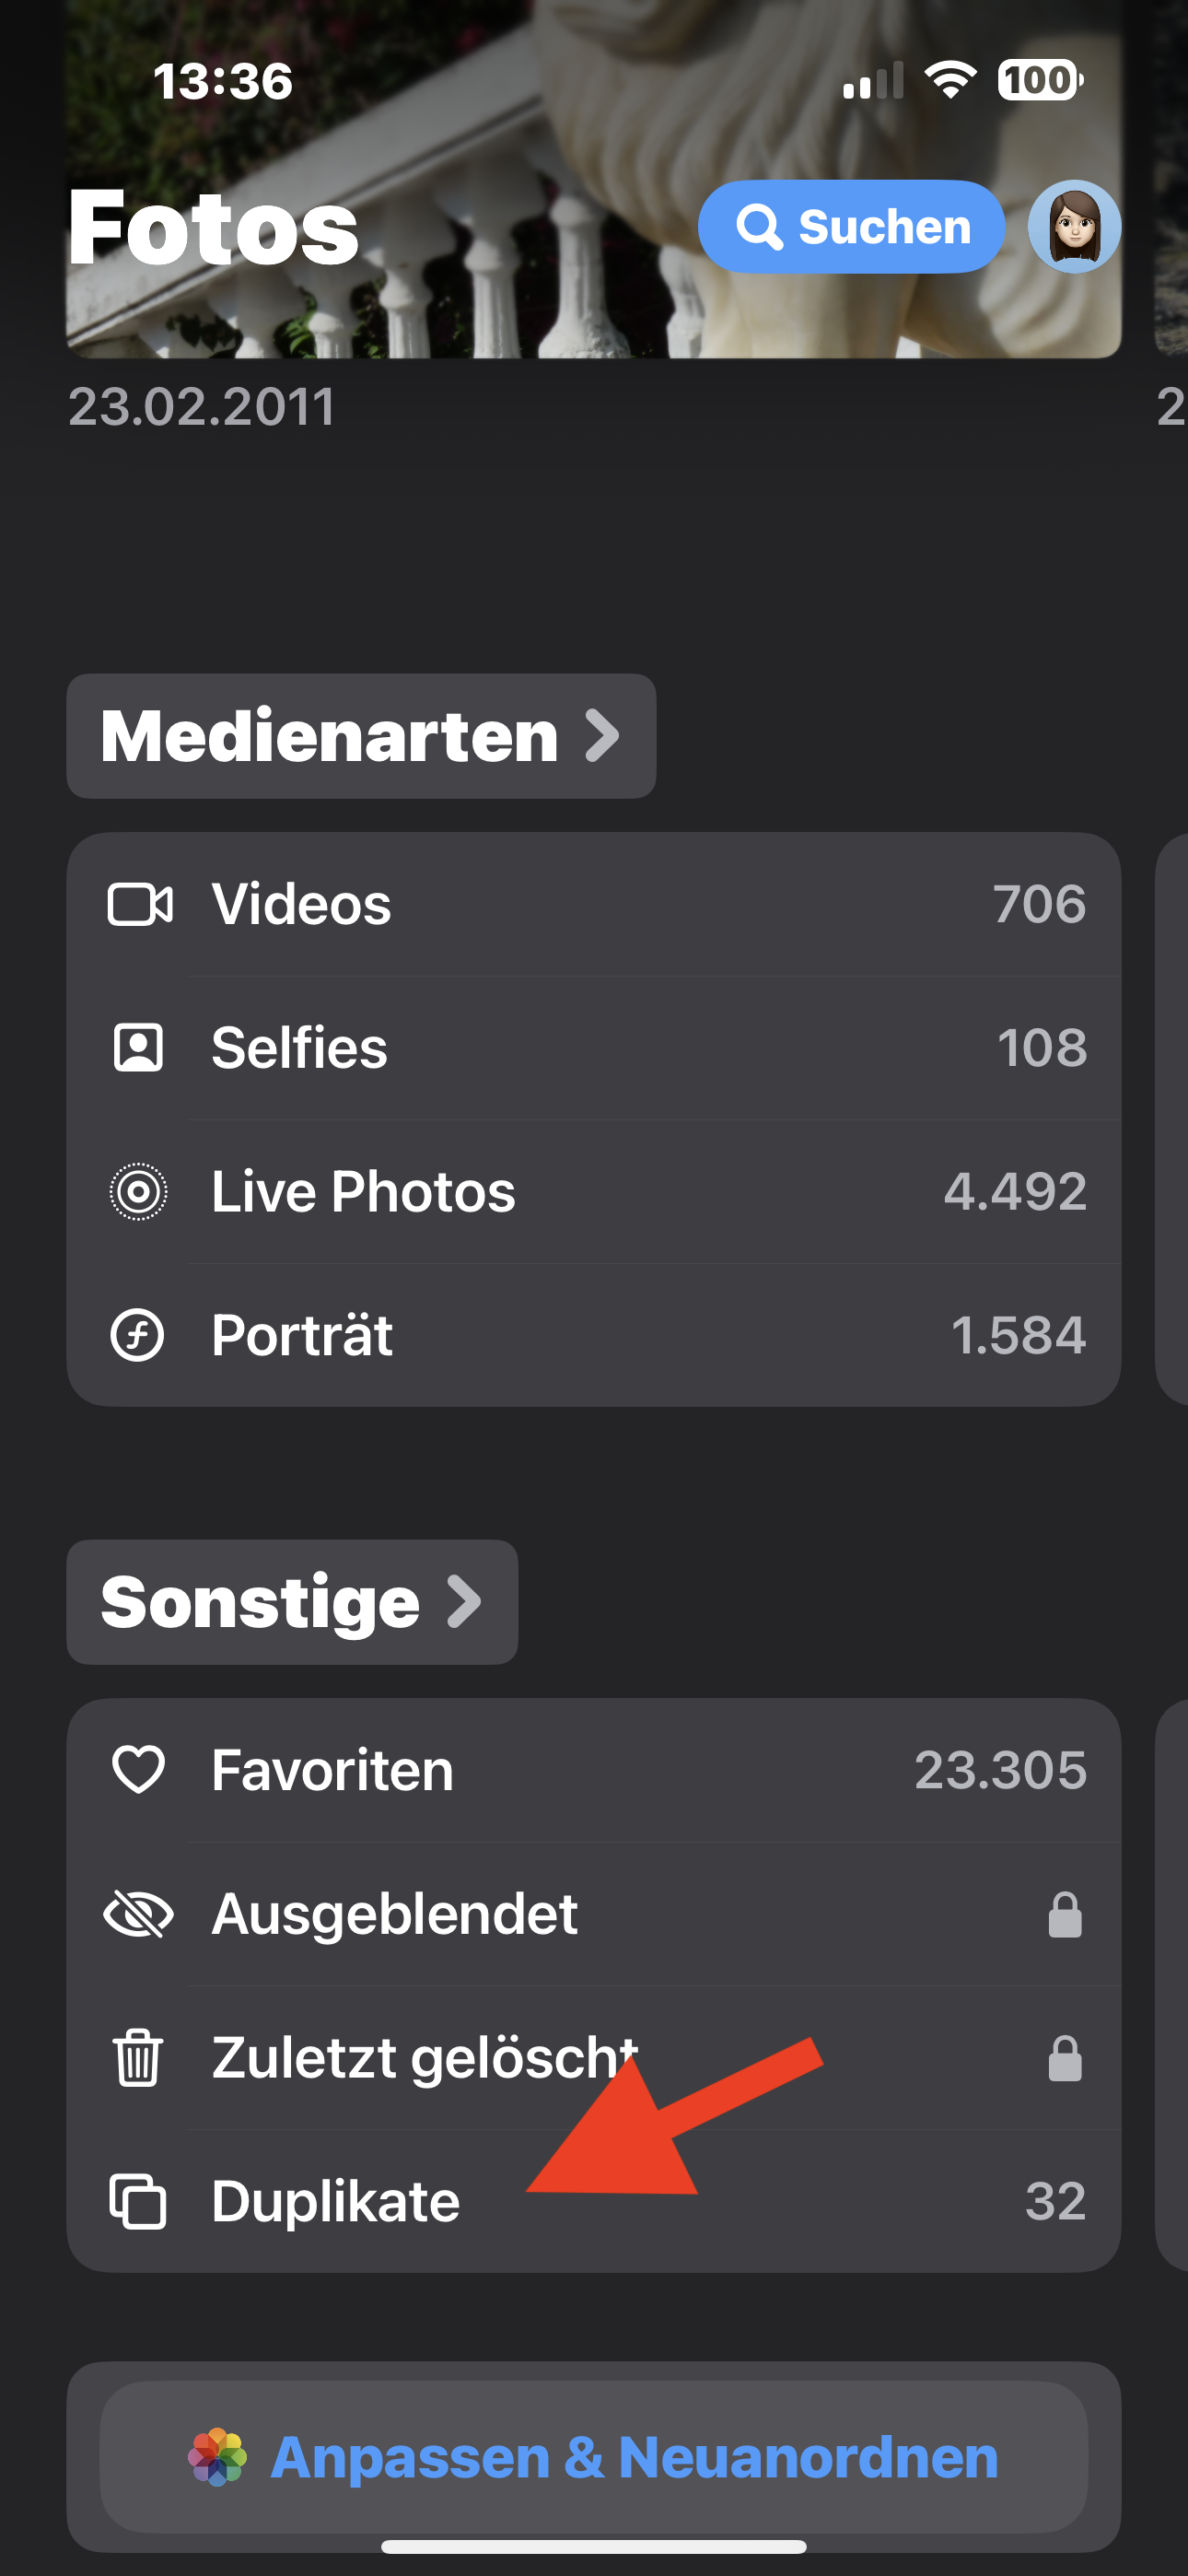Open Favoriten count 23.305

(x=999, y=1770)
